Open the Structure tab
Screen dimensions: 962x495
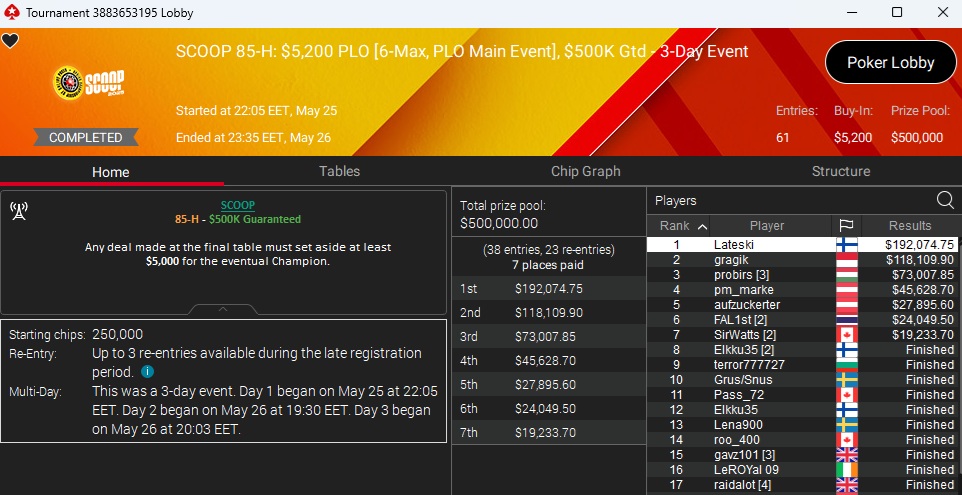click(841, 171)
